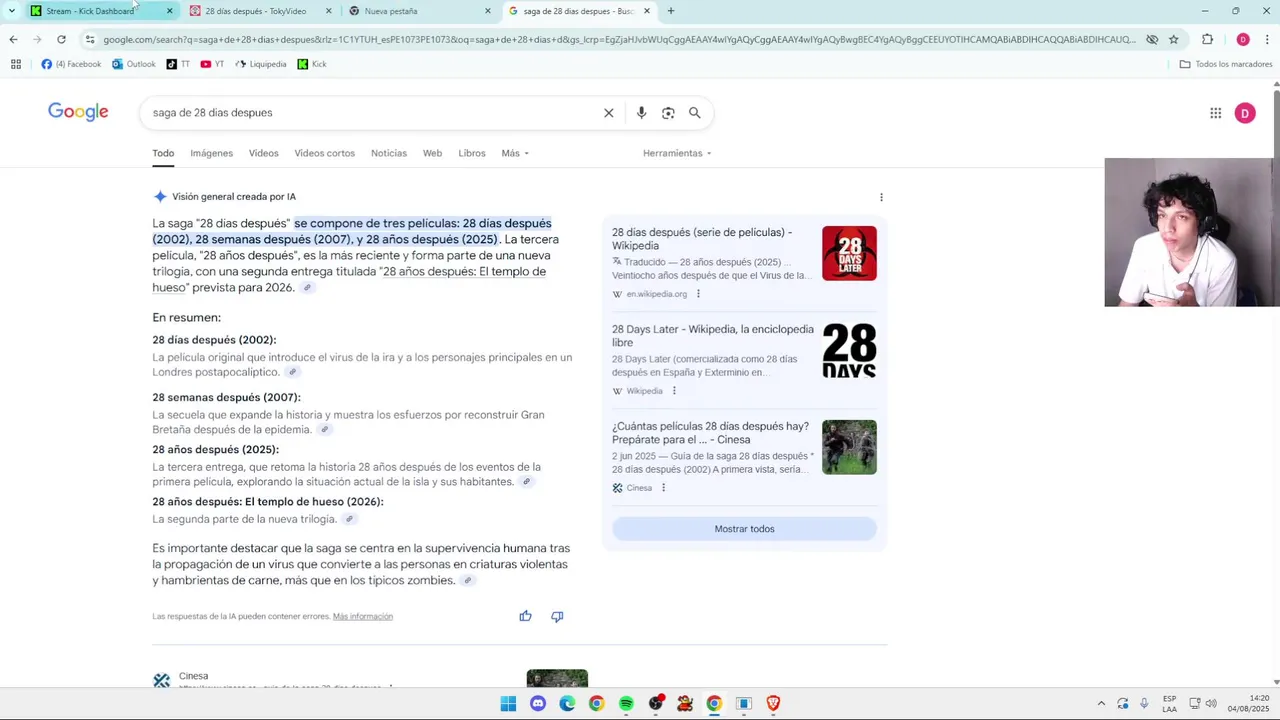Open Windows Start menu
Screen dimensions: 1280x720
pyautogui.click(x=508, y=703)
